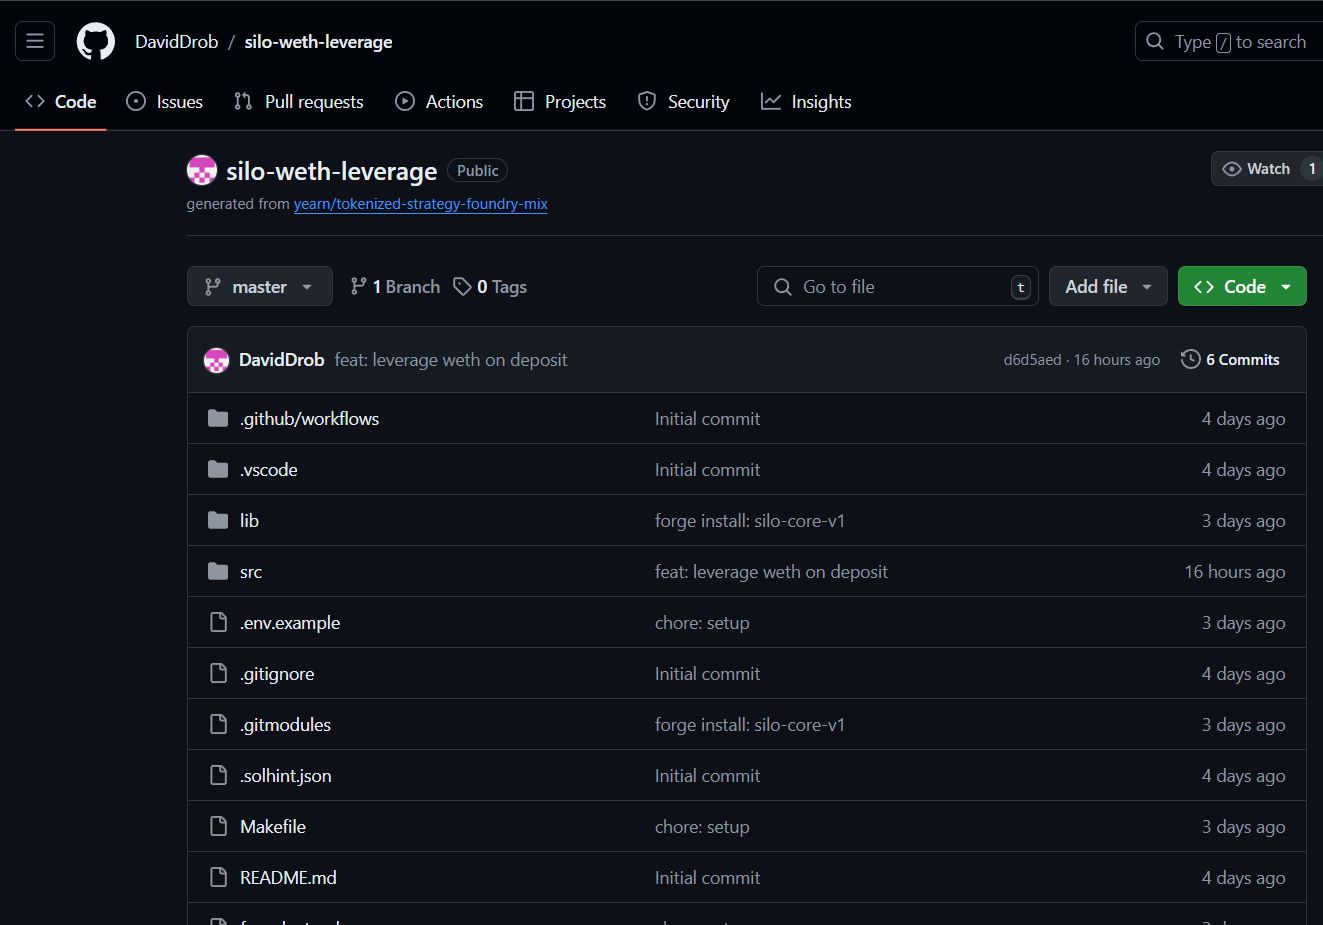Open the .env.example file
Image resolution: width=1323 pixels, height=925 pixels.
(290, 622)
